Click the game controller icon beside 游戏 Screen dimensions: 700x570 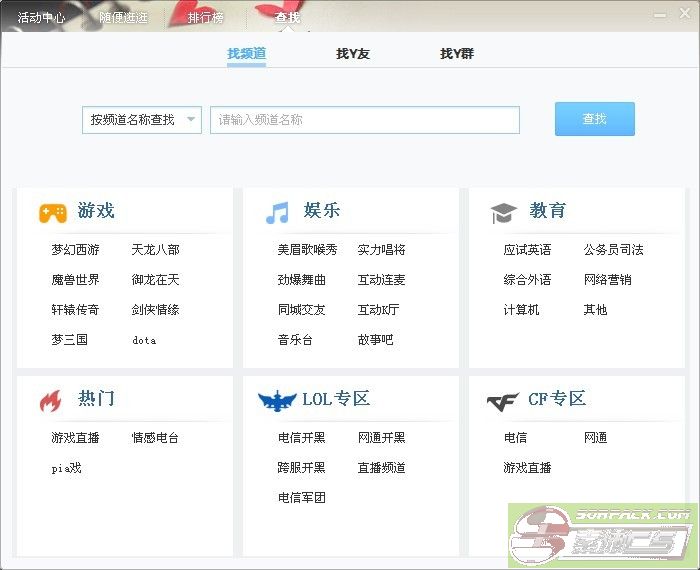53,212
